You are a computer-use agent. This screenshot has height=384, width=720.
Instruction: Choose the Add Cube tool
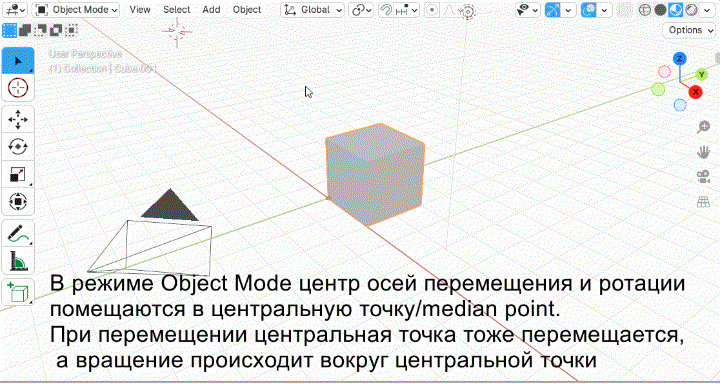click(x=18, y=292)
